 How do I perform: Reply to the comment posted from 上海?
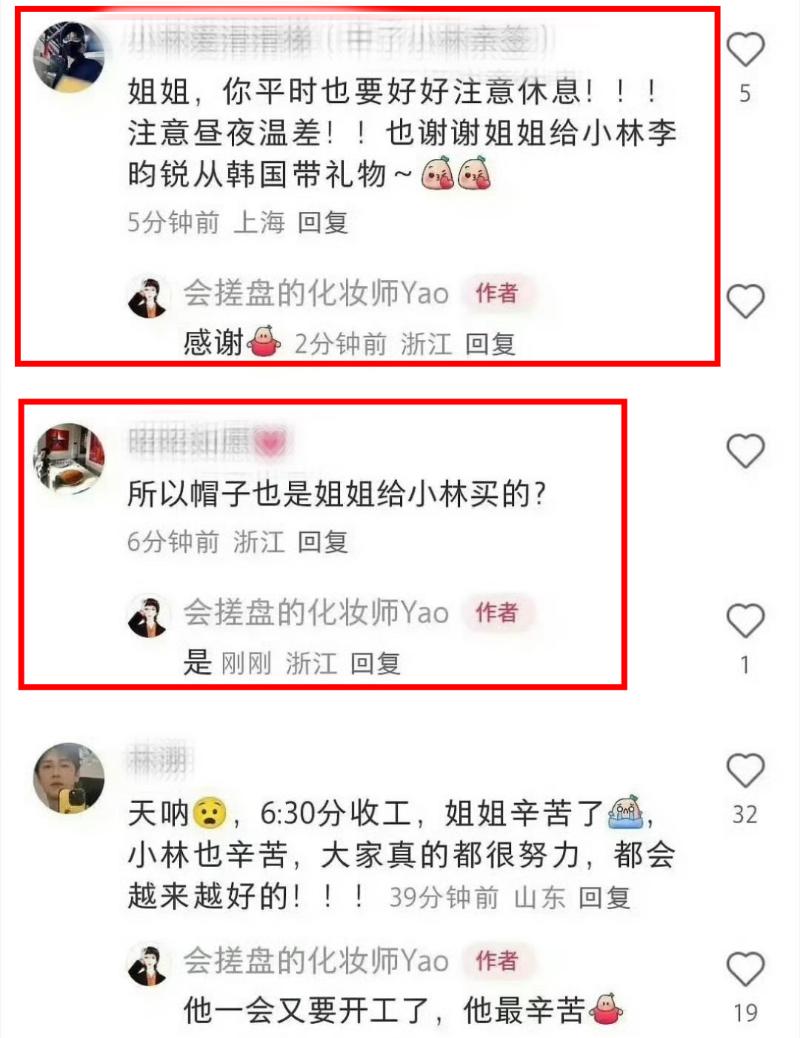click(x=323, y=222)
